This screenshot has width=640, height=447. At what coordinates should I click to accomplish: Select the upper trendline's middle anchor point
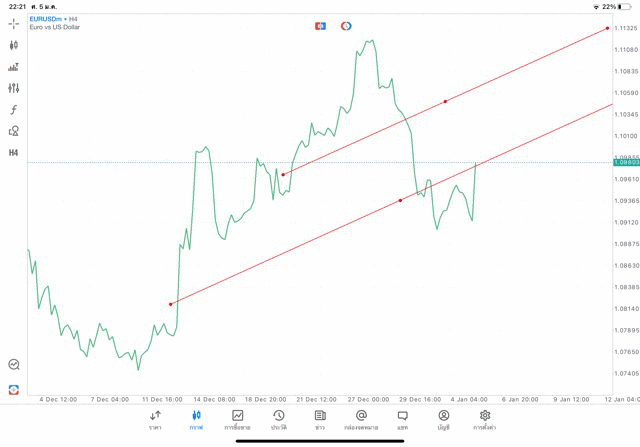(445, 101)
